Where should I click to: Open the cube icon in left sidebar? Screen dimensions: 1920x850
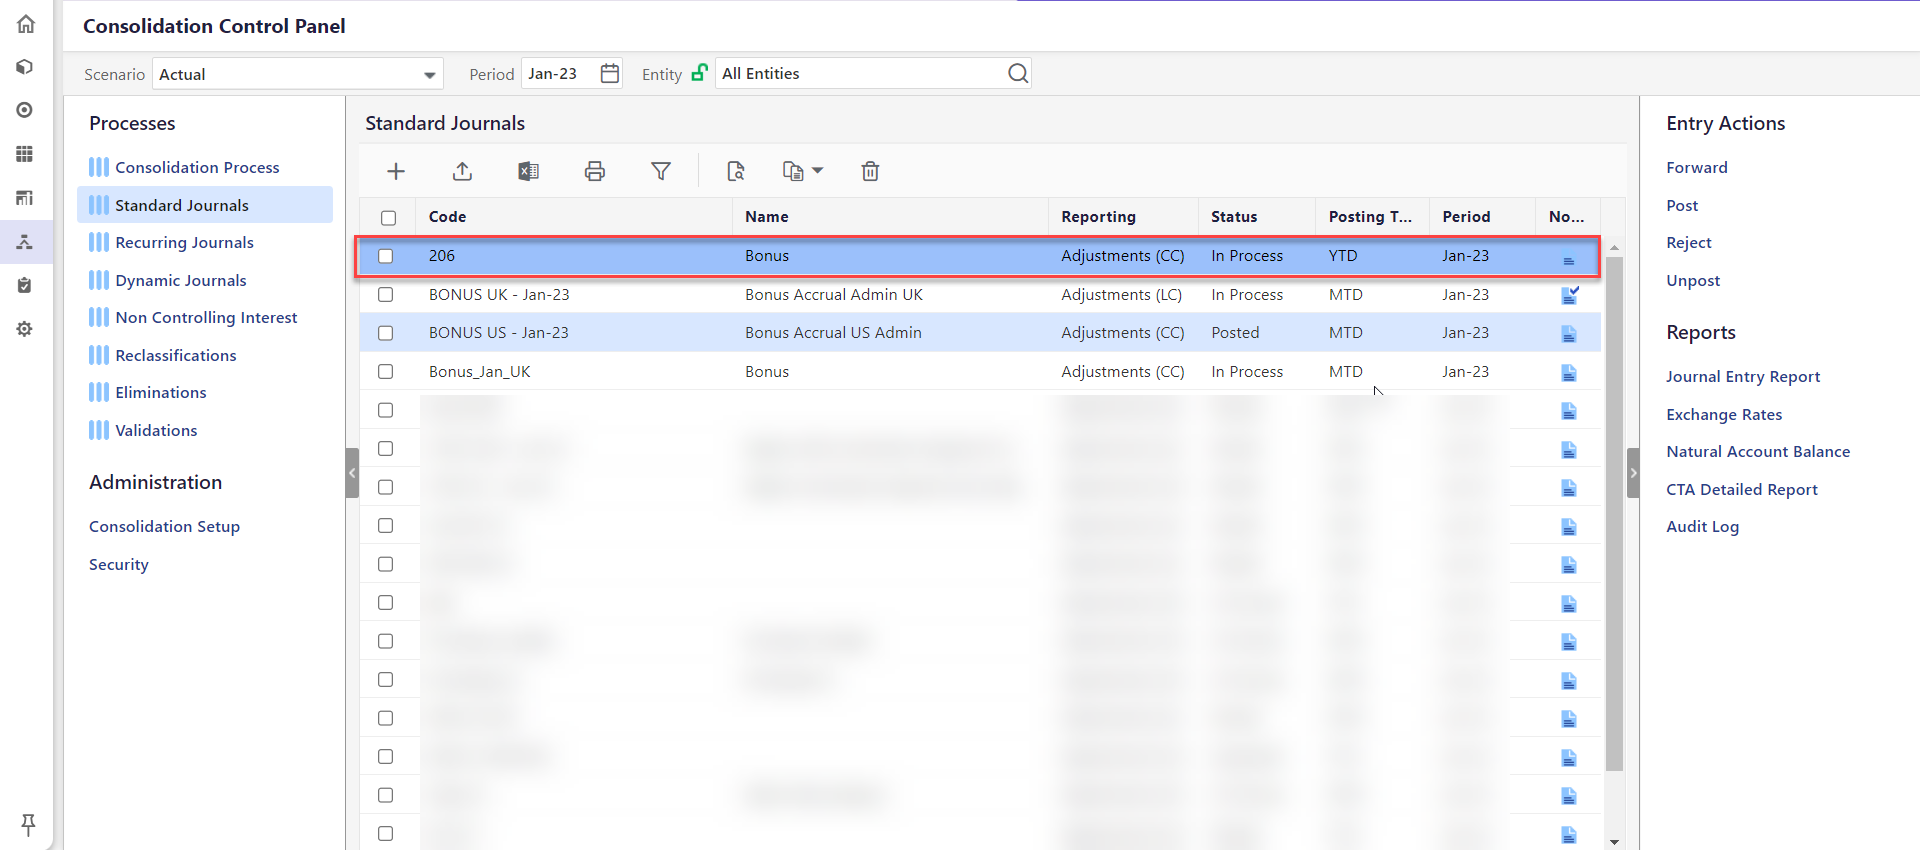coord(25,67)
